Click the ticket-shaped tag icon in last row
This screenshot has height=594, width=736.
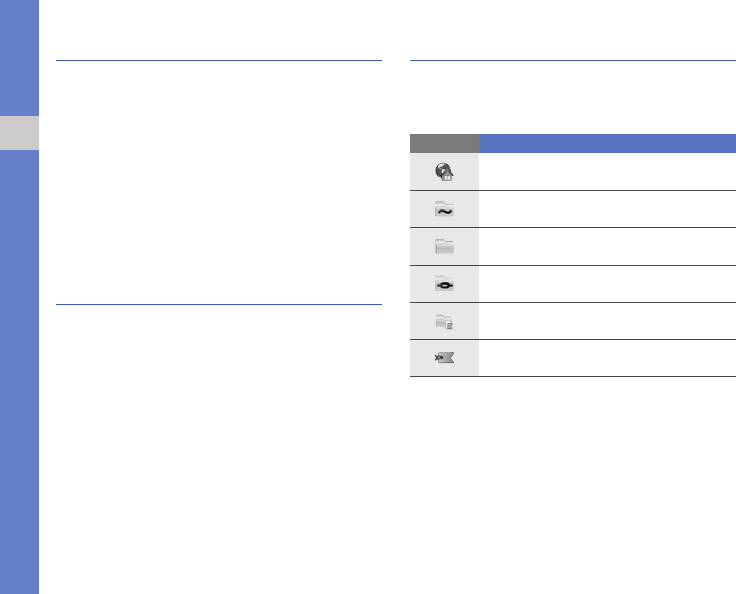click(x=444, y=358)
